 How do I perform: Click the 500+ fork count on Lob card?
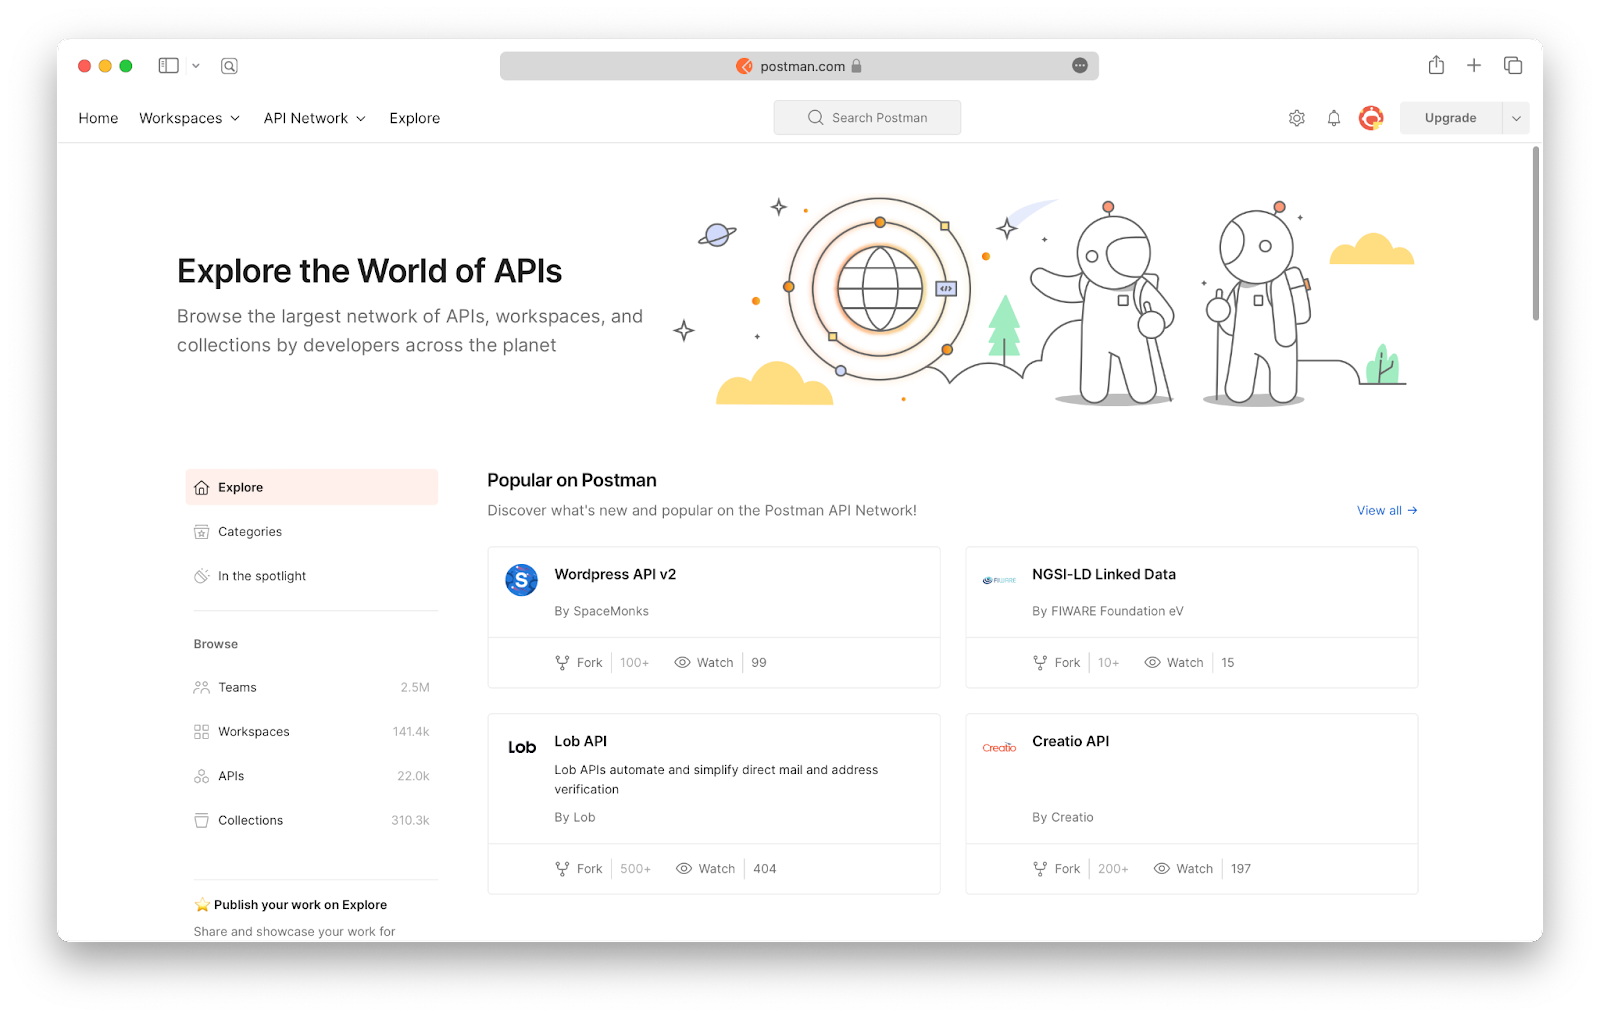(x=636, y=868)
